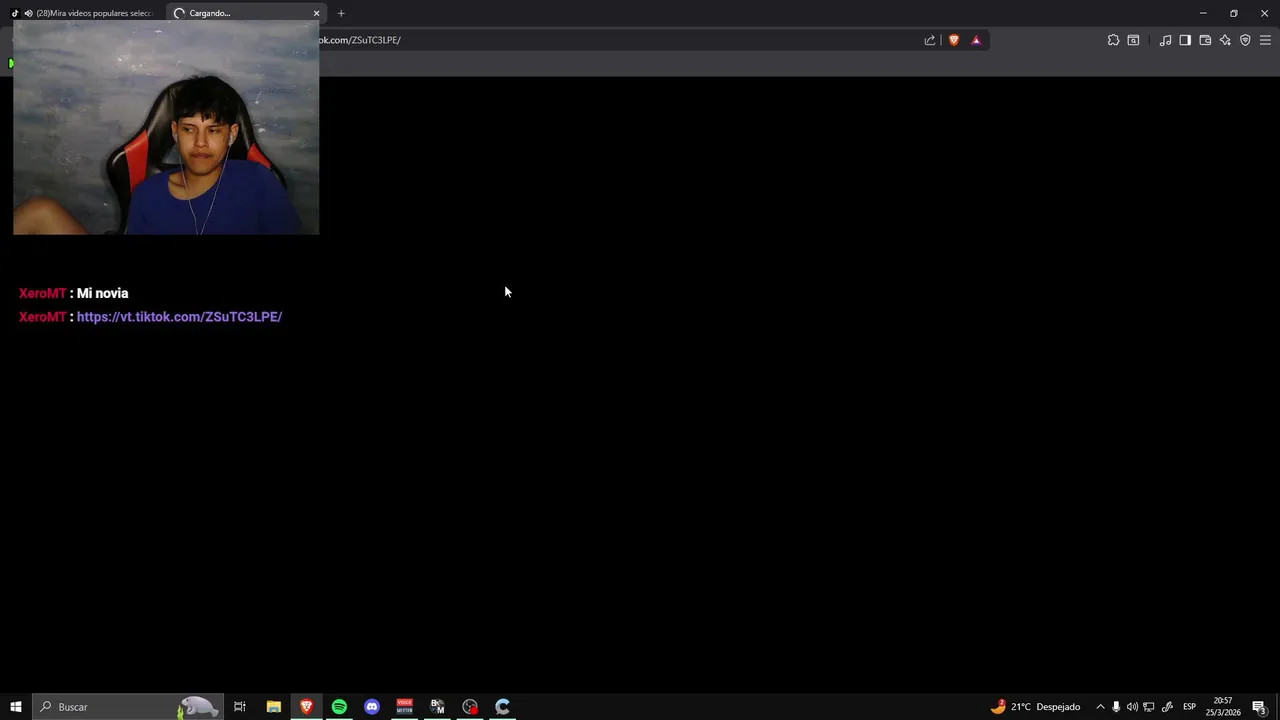Open the BM app taskbar icon
Image resolution: width=1280 pixels, height=720 pixels.
[x=437, y=707]
